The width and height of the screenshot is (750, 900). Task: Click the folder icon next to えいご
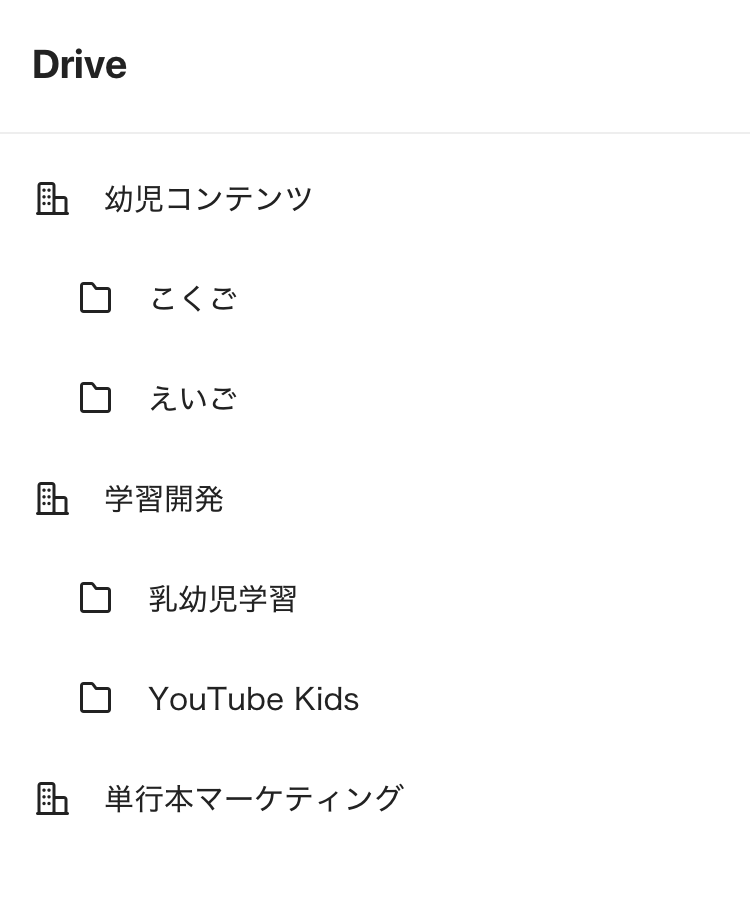click(x=95, y=398)
